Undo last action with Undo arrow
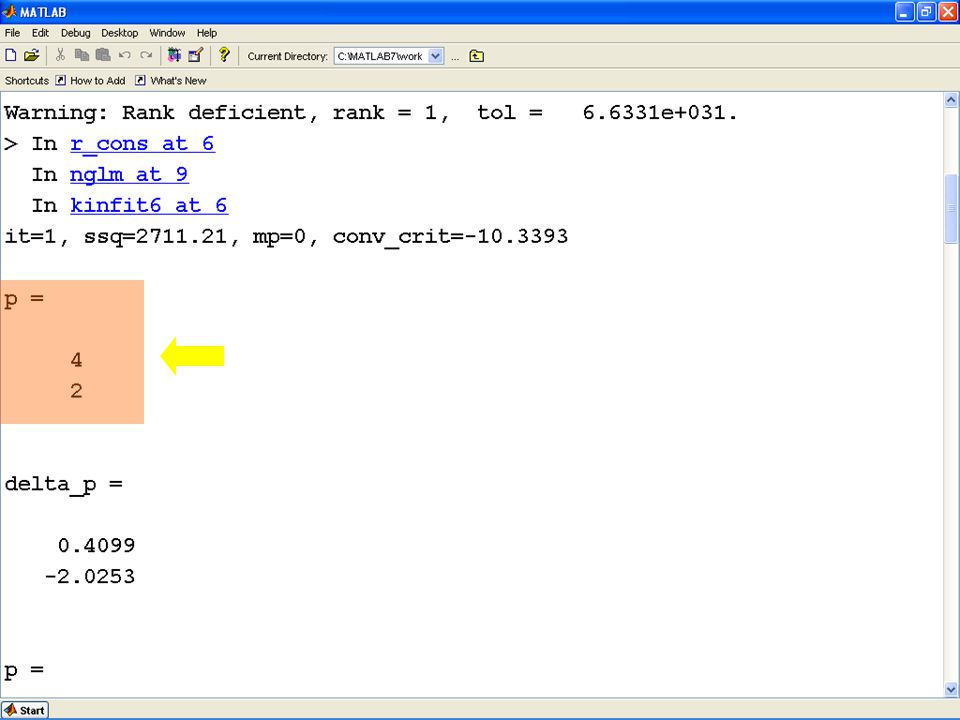960x720 pixels. [x=125, y=56]
